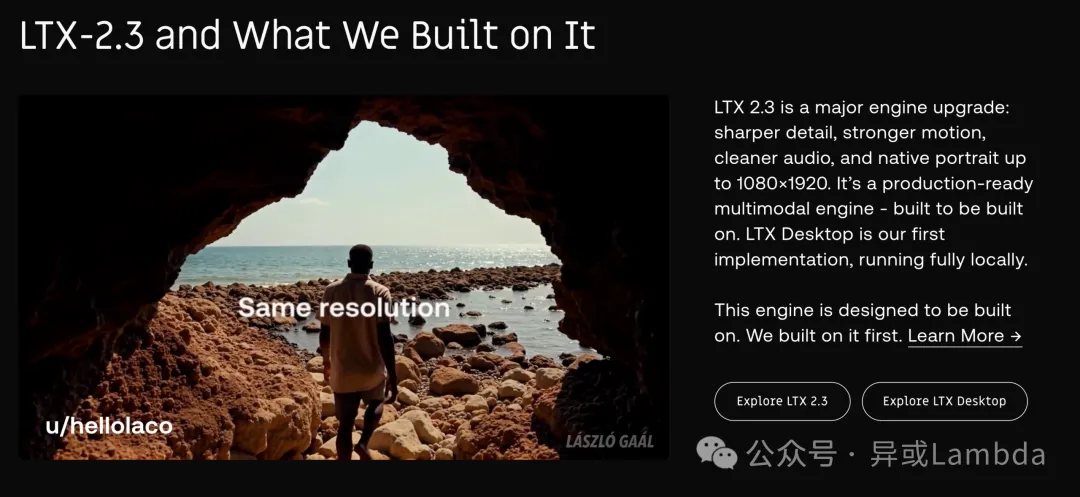
Task: Open the Explore LTX Desktop button
Action: pyautogui.click(x=944, y=401)
